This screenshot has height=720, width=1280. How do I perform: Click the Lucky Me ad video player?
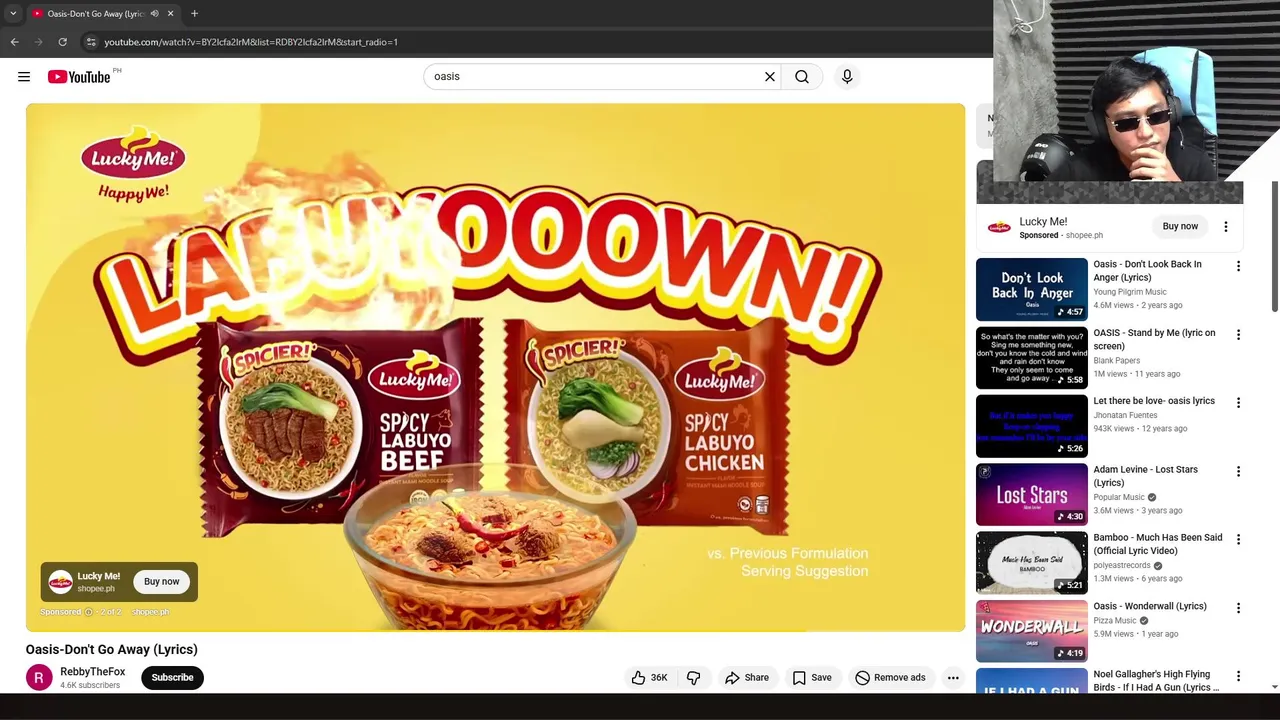click(x=496, y=367)
